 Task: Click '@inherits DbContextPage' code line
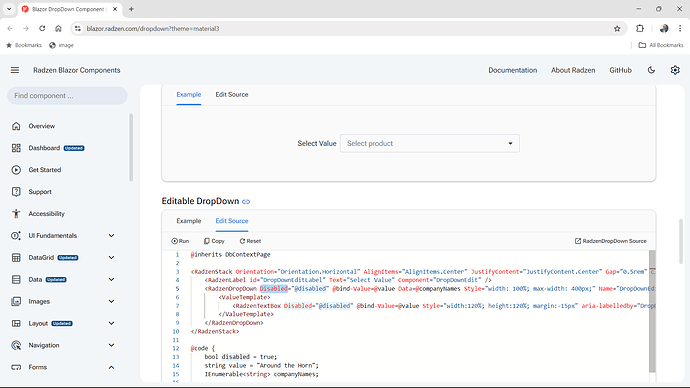(231, 255)
